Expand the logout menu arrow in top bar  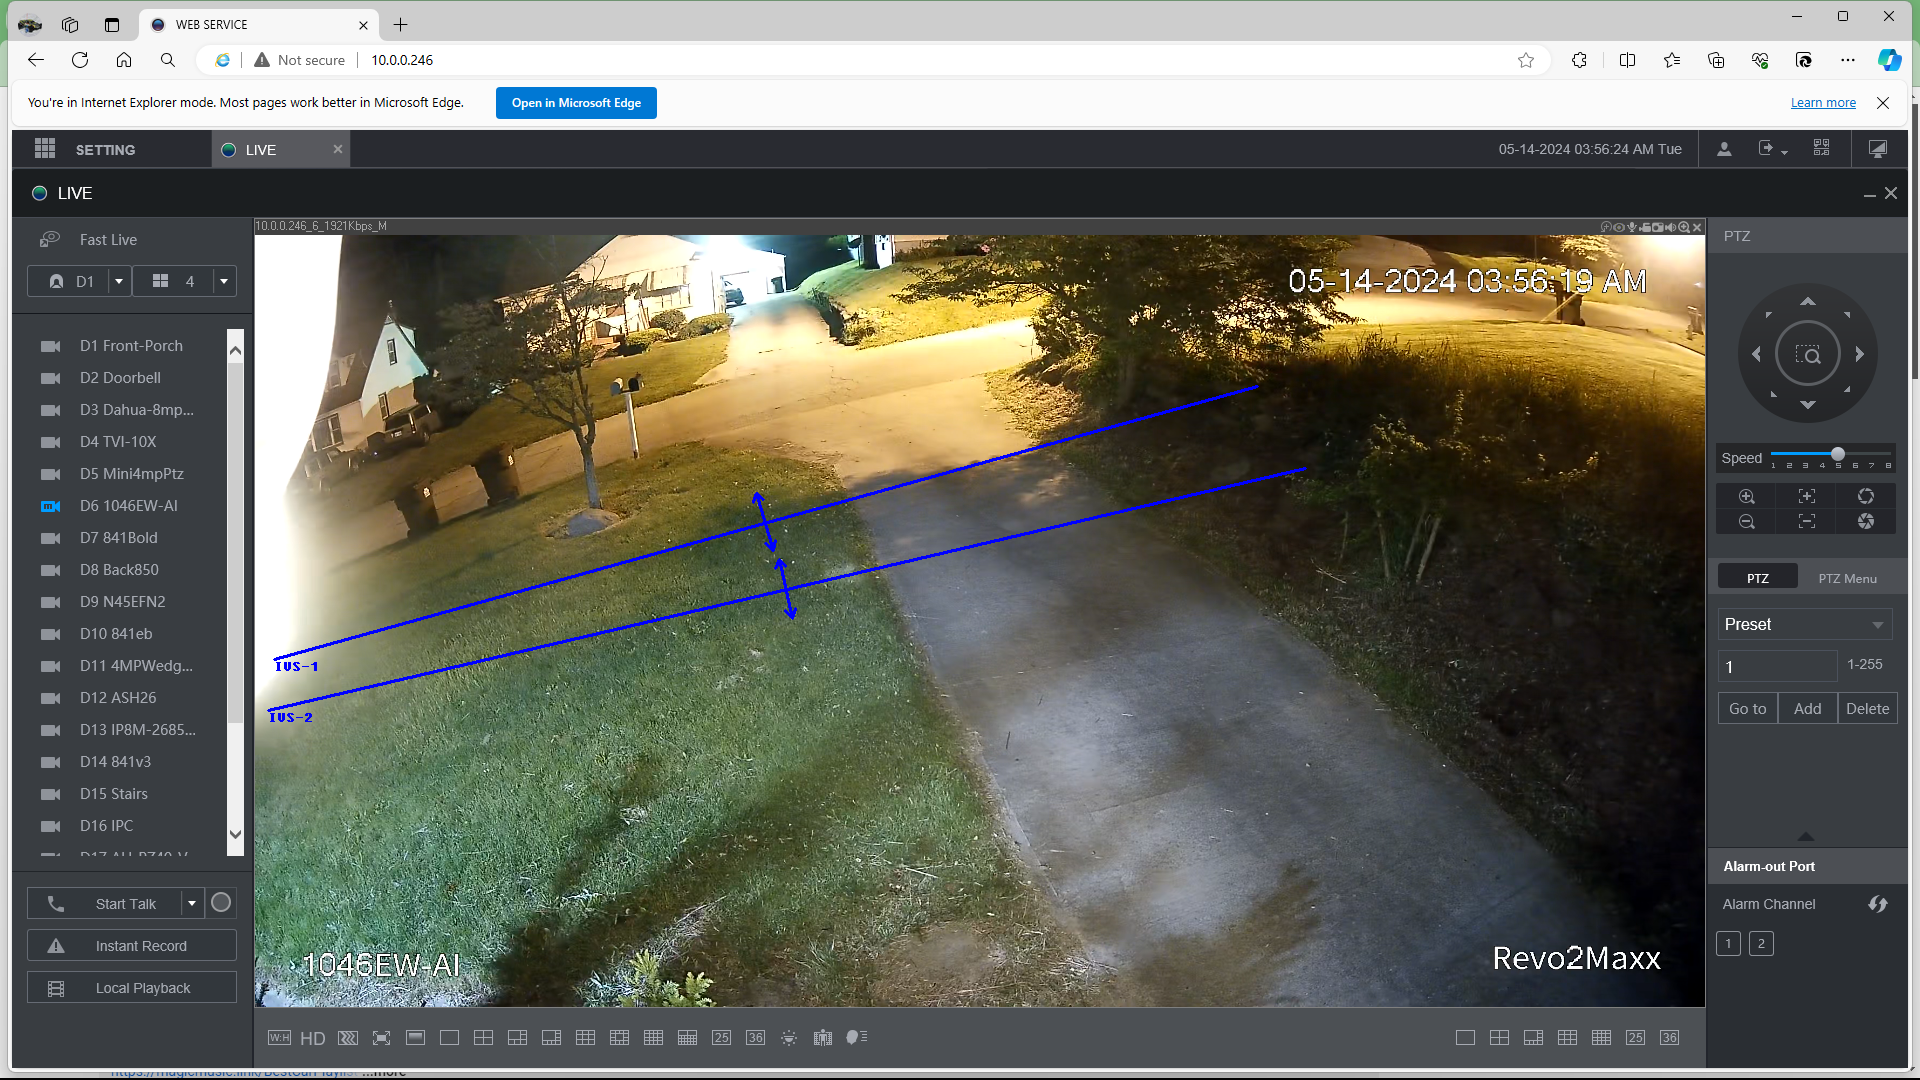coord(1785,152)
